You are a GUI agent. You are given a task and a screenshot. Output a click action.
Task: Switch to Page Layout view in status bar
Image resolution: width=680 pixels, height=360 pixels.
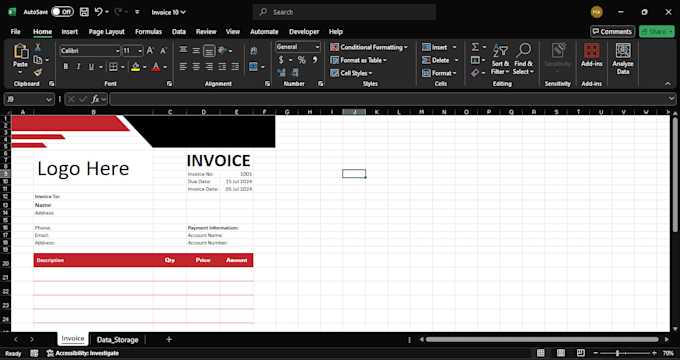[x=561, y=353]
